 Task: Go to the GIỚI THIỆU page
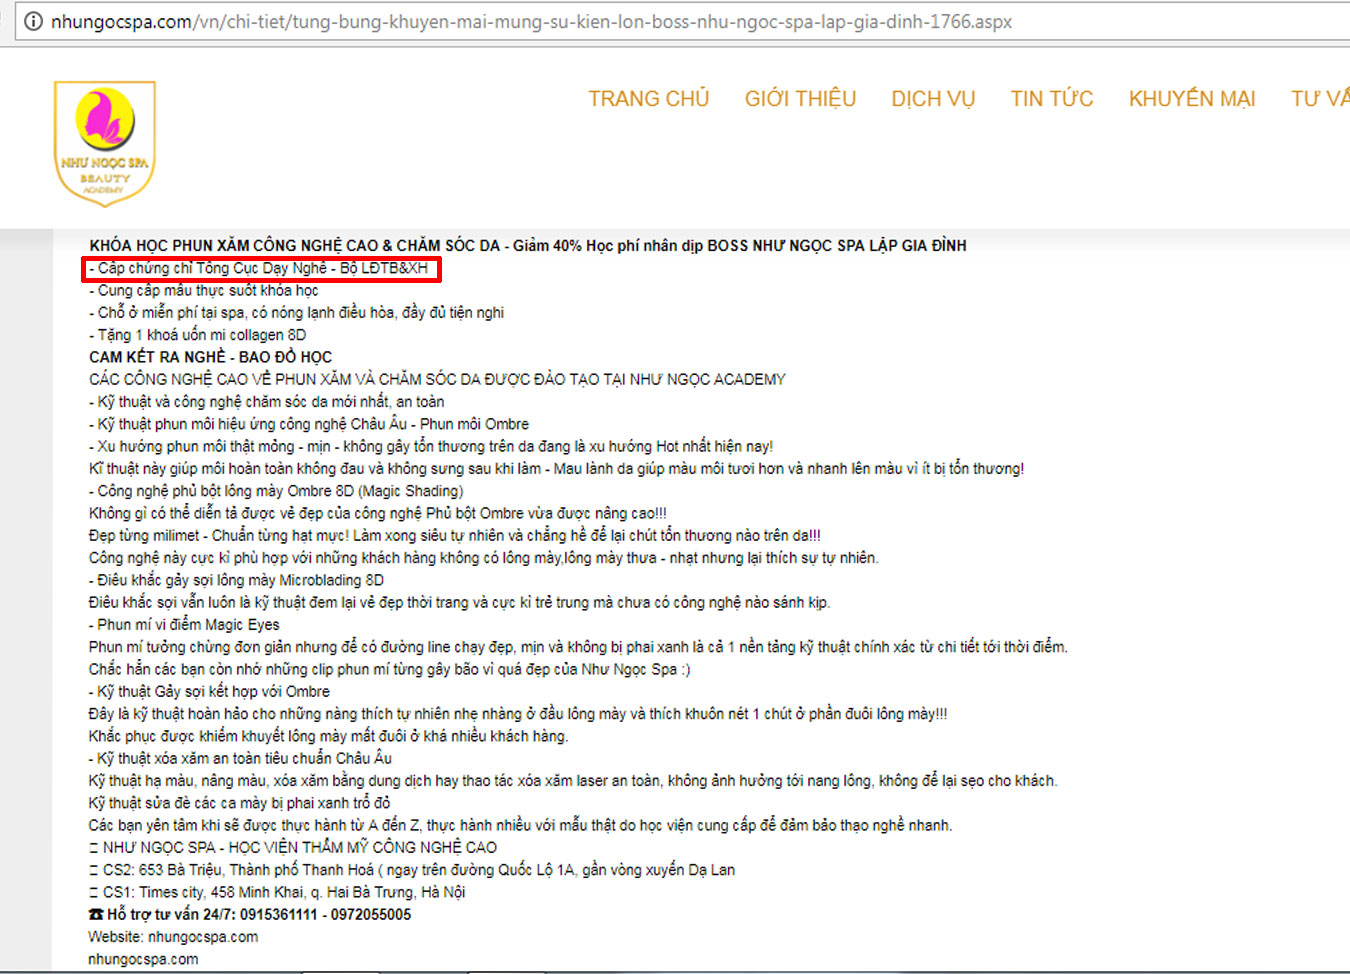(x=800, y=99)
